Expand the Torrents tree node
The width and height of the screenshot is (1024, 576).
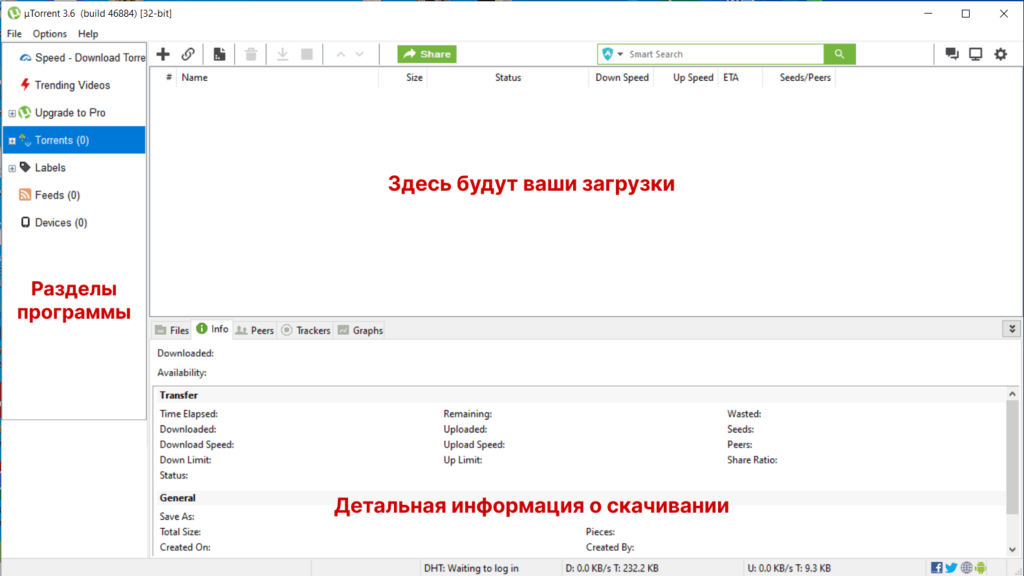coord(12,141)
